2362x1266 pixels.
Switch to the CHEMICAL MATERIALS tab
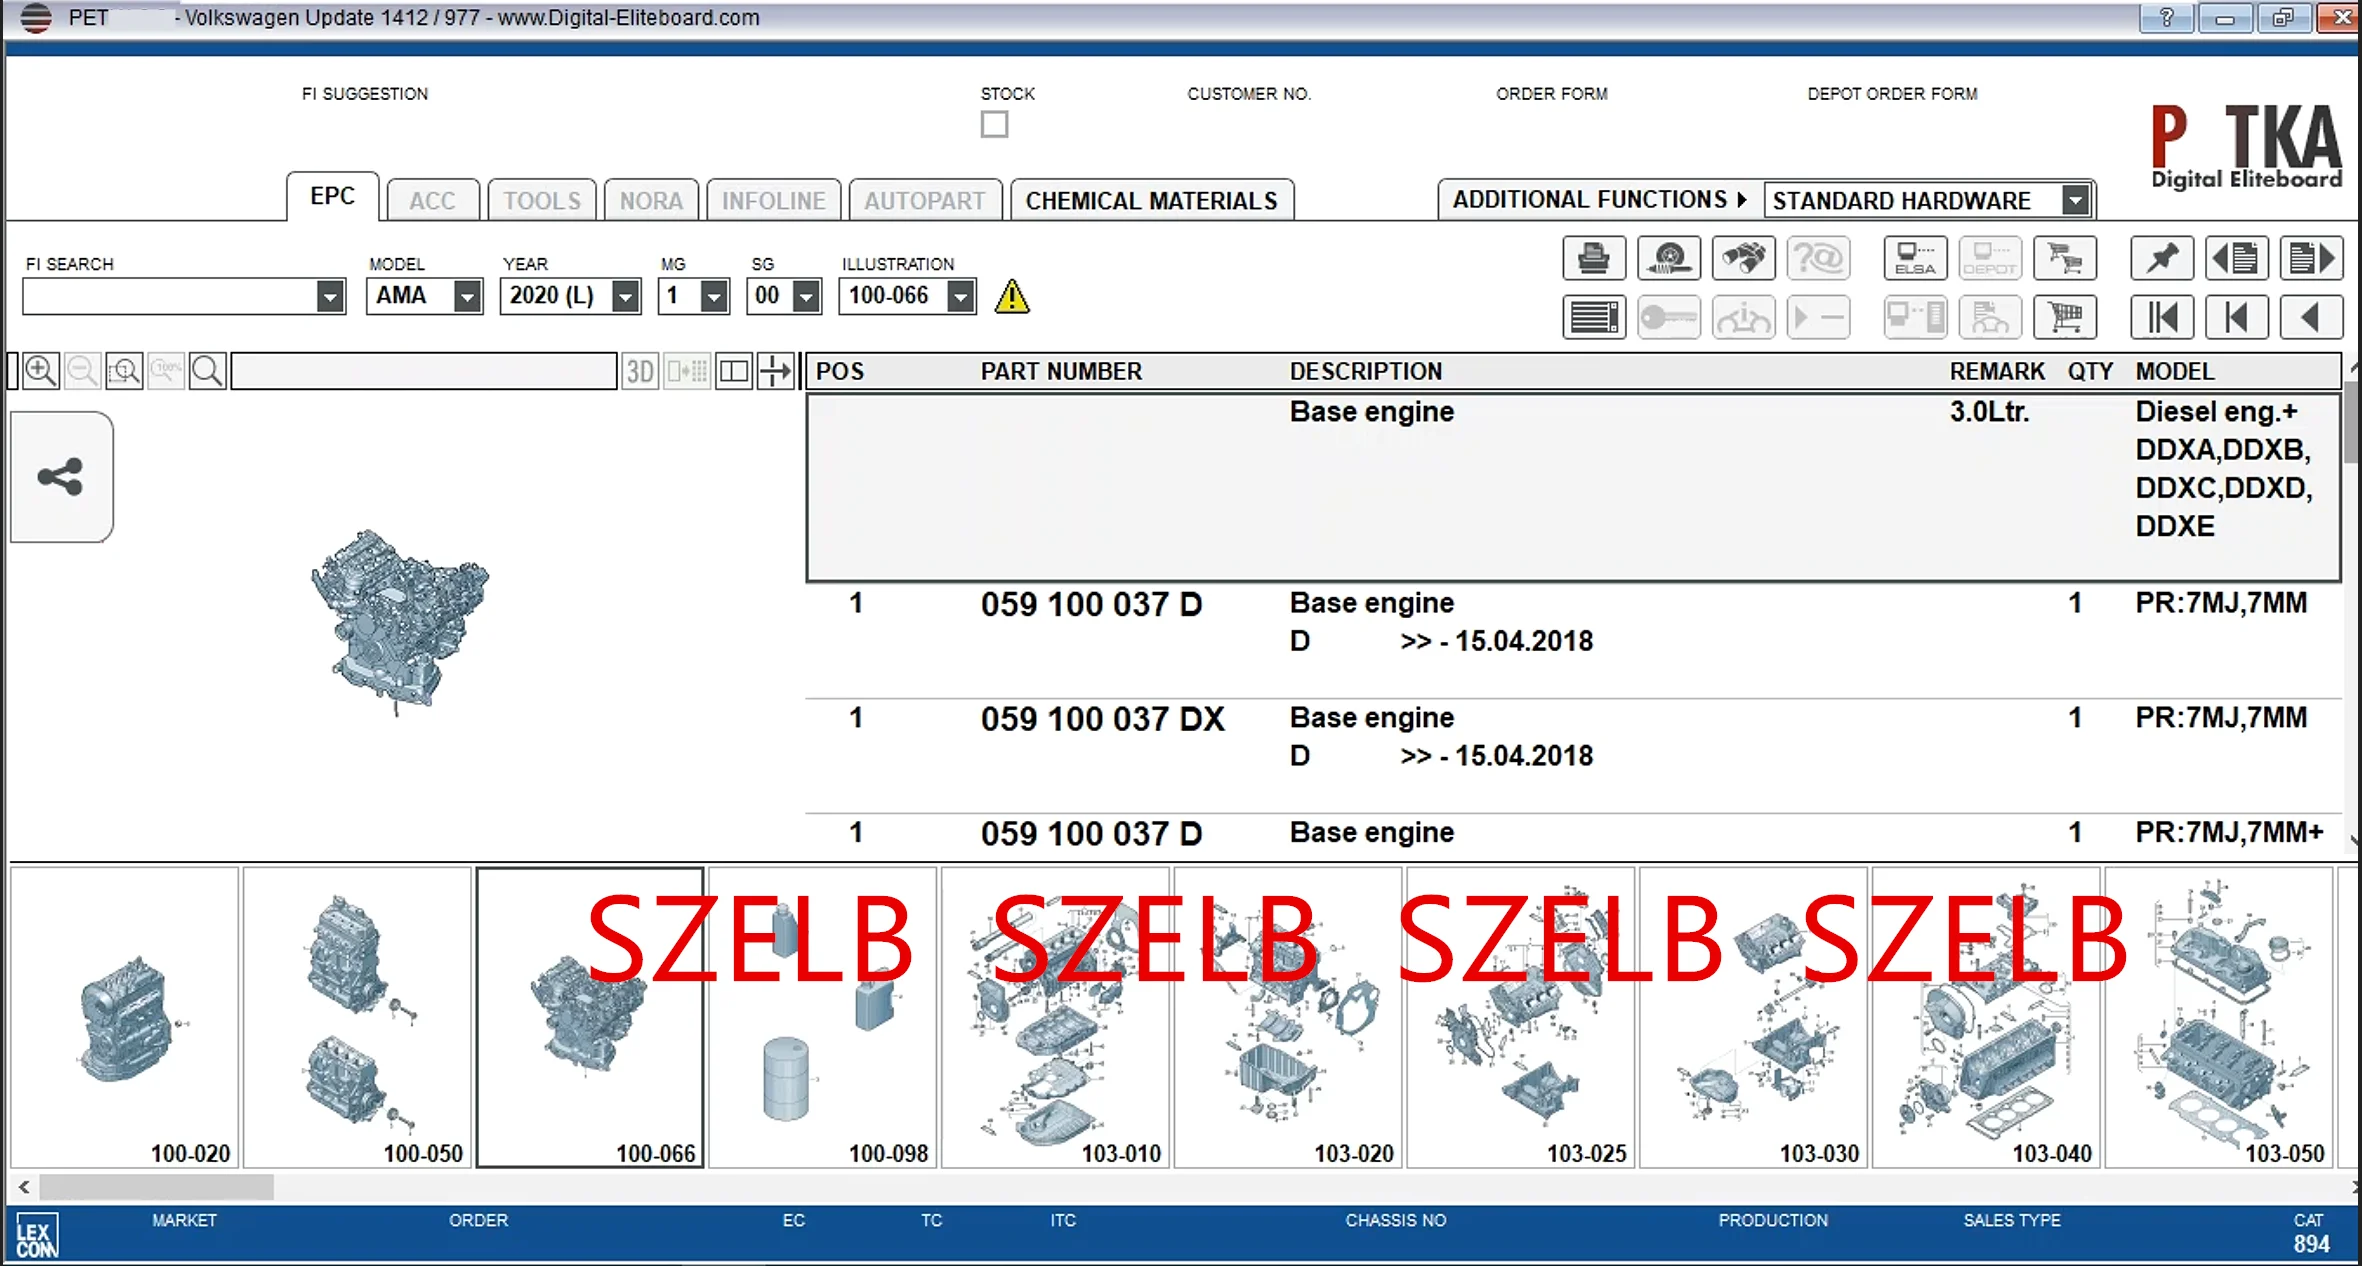[1151, 201]
